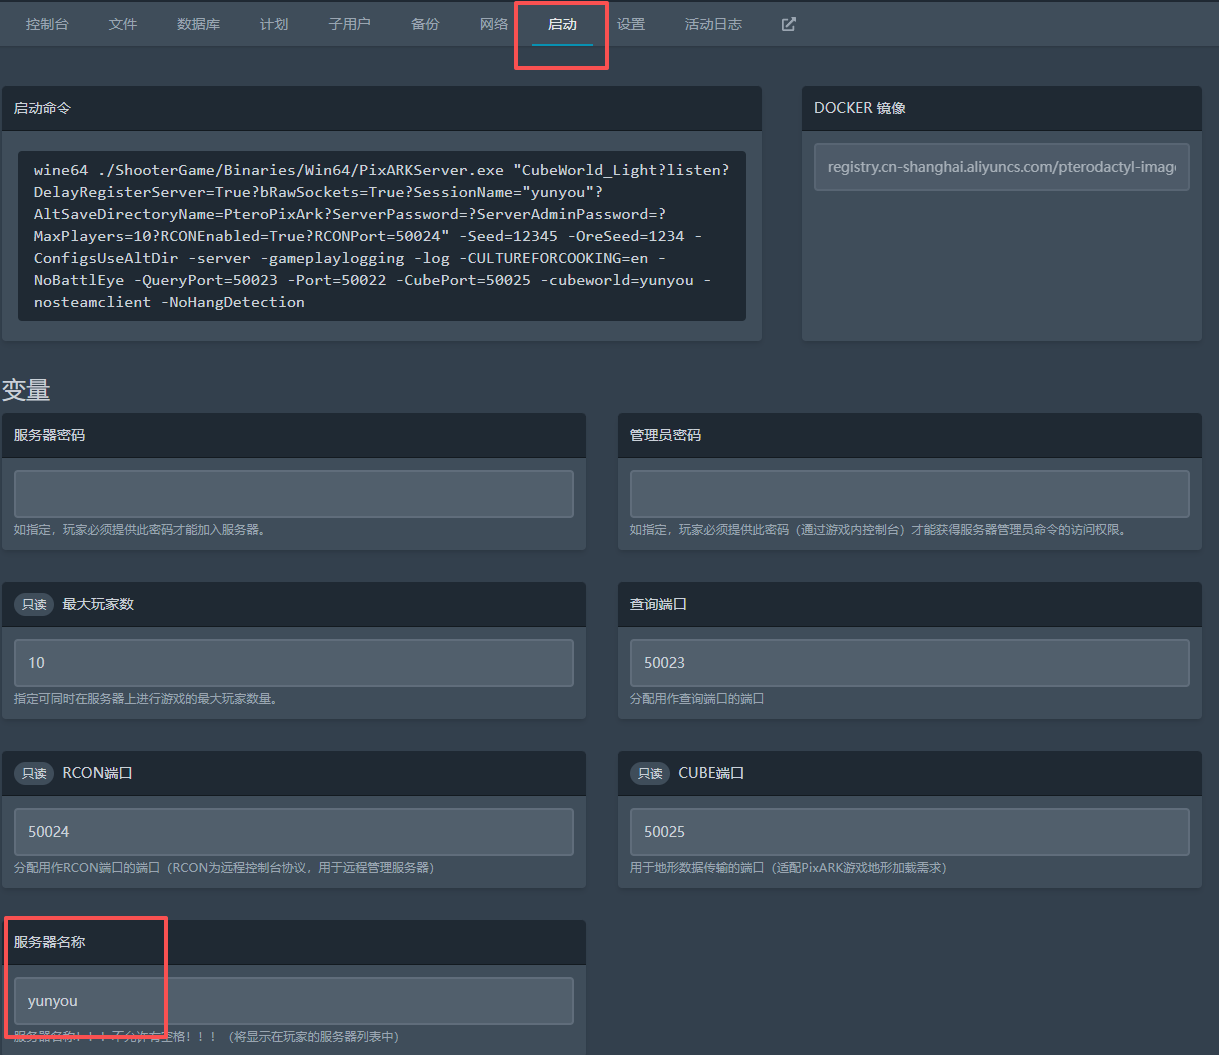The height and width of the screenshot is (1055, 1219).
Task: Open the 控制台 tab
Action: coord(47,25)
